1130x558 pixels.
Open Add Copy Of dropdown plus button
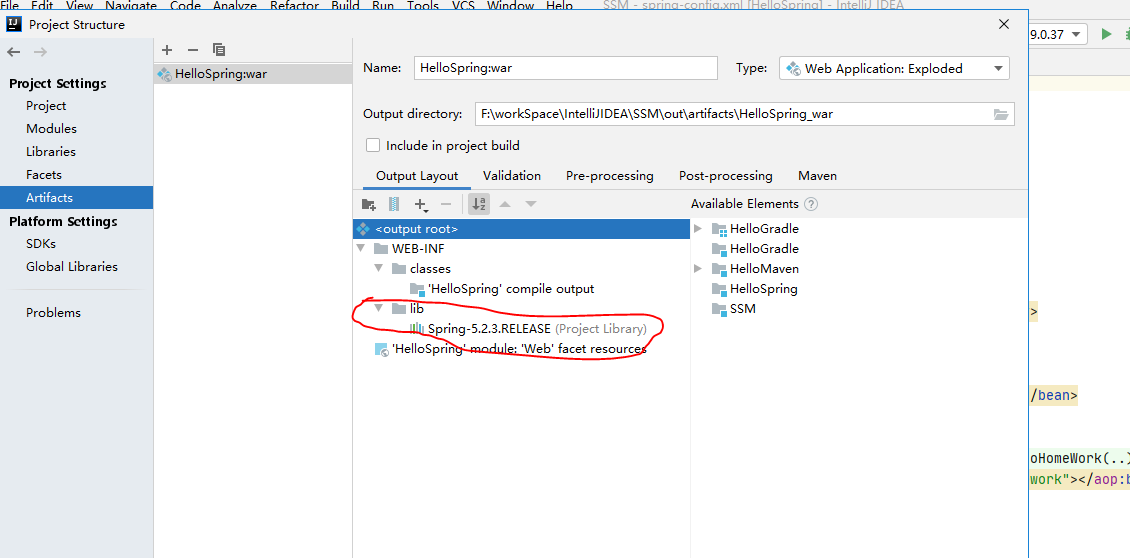[x=422, y=205]
